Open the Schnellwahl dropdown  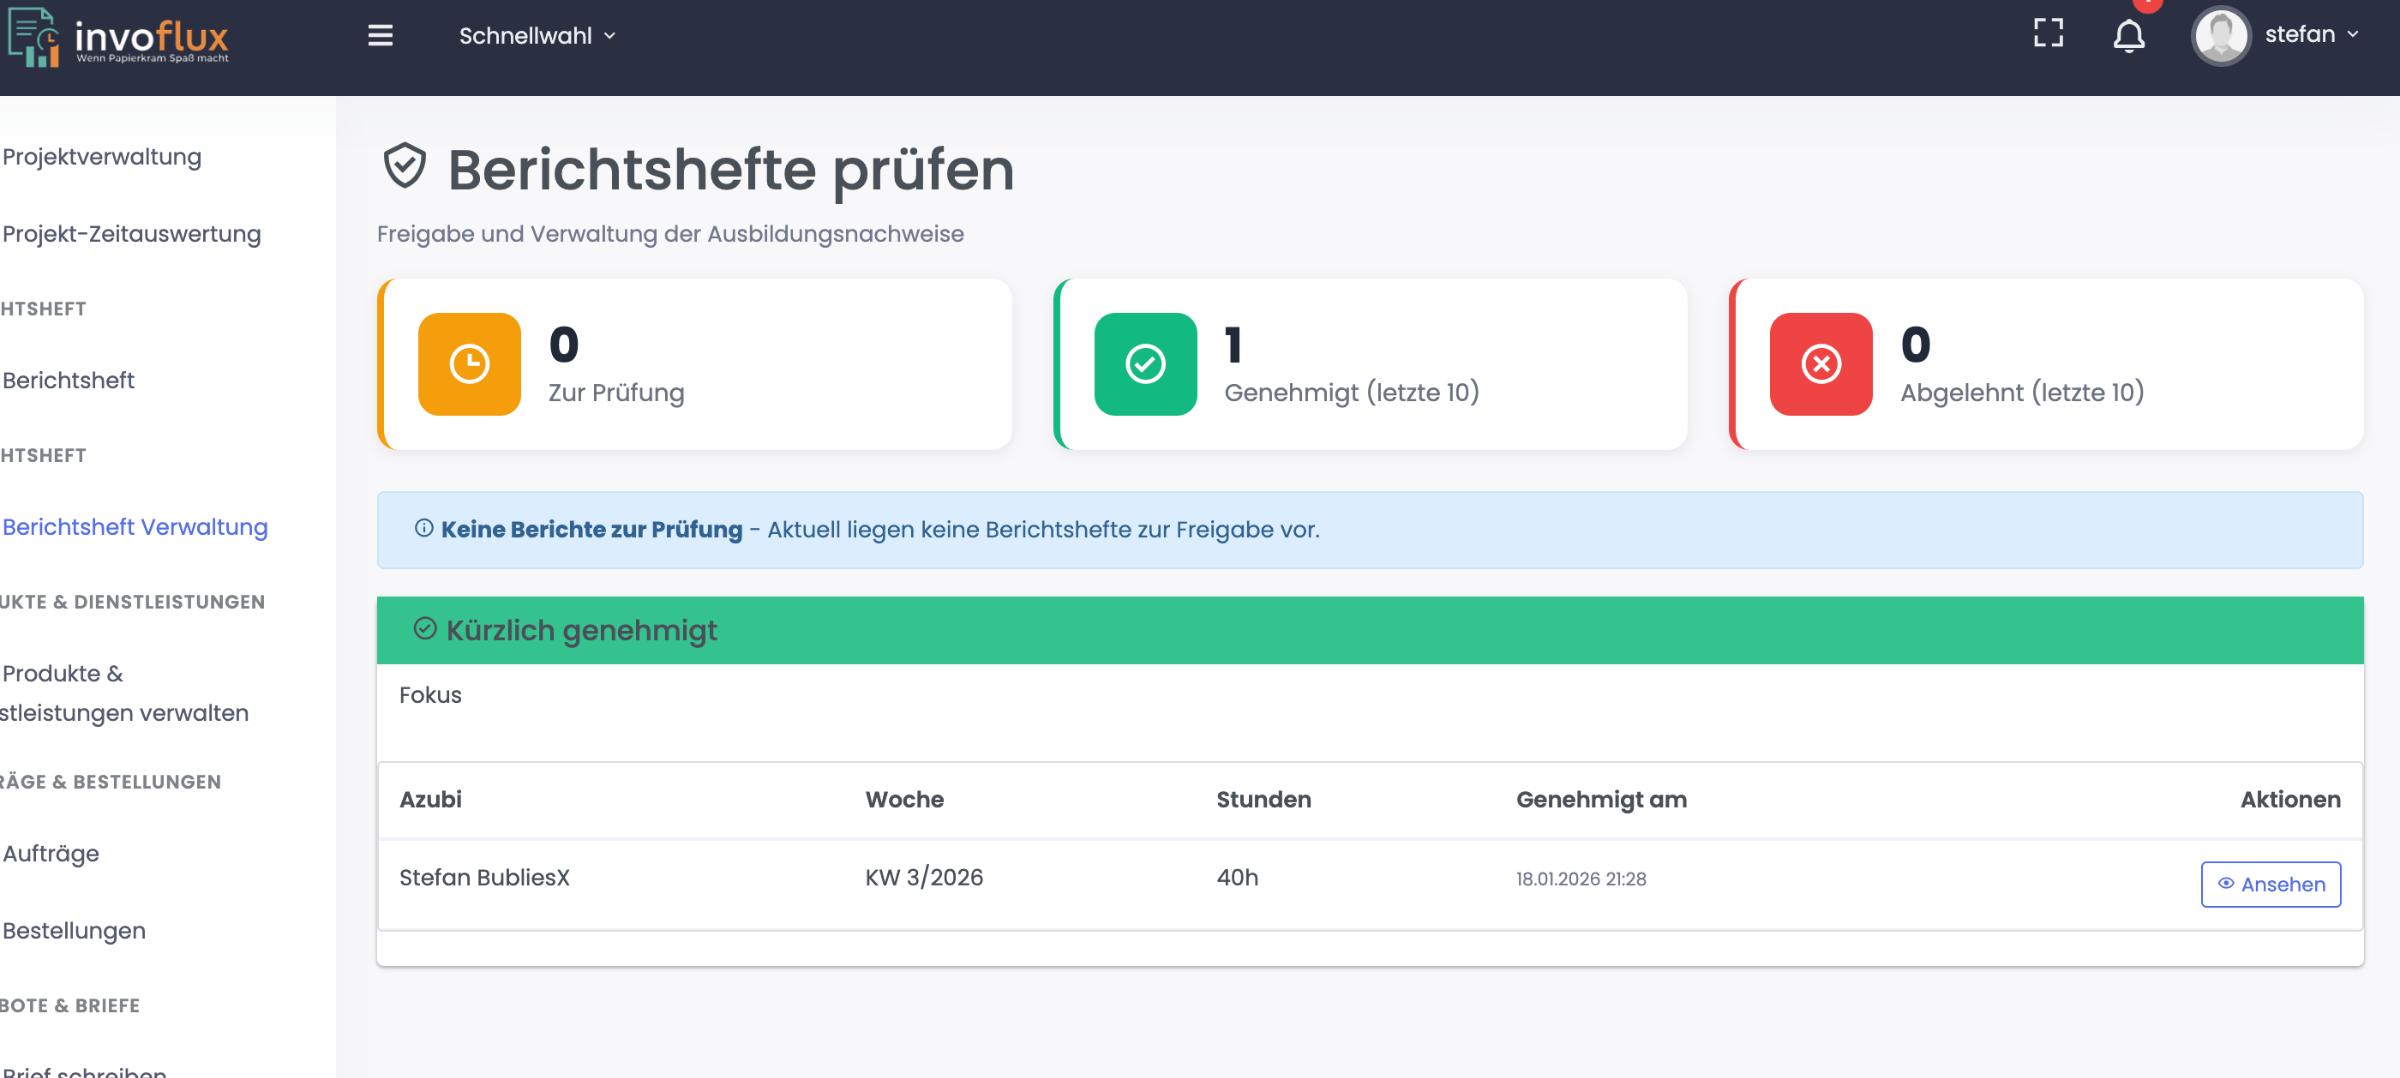coord(537,36)
